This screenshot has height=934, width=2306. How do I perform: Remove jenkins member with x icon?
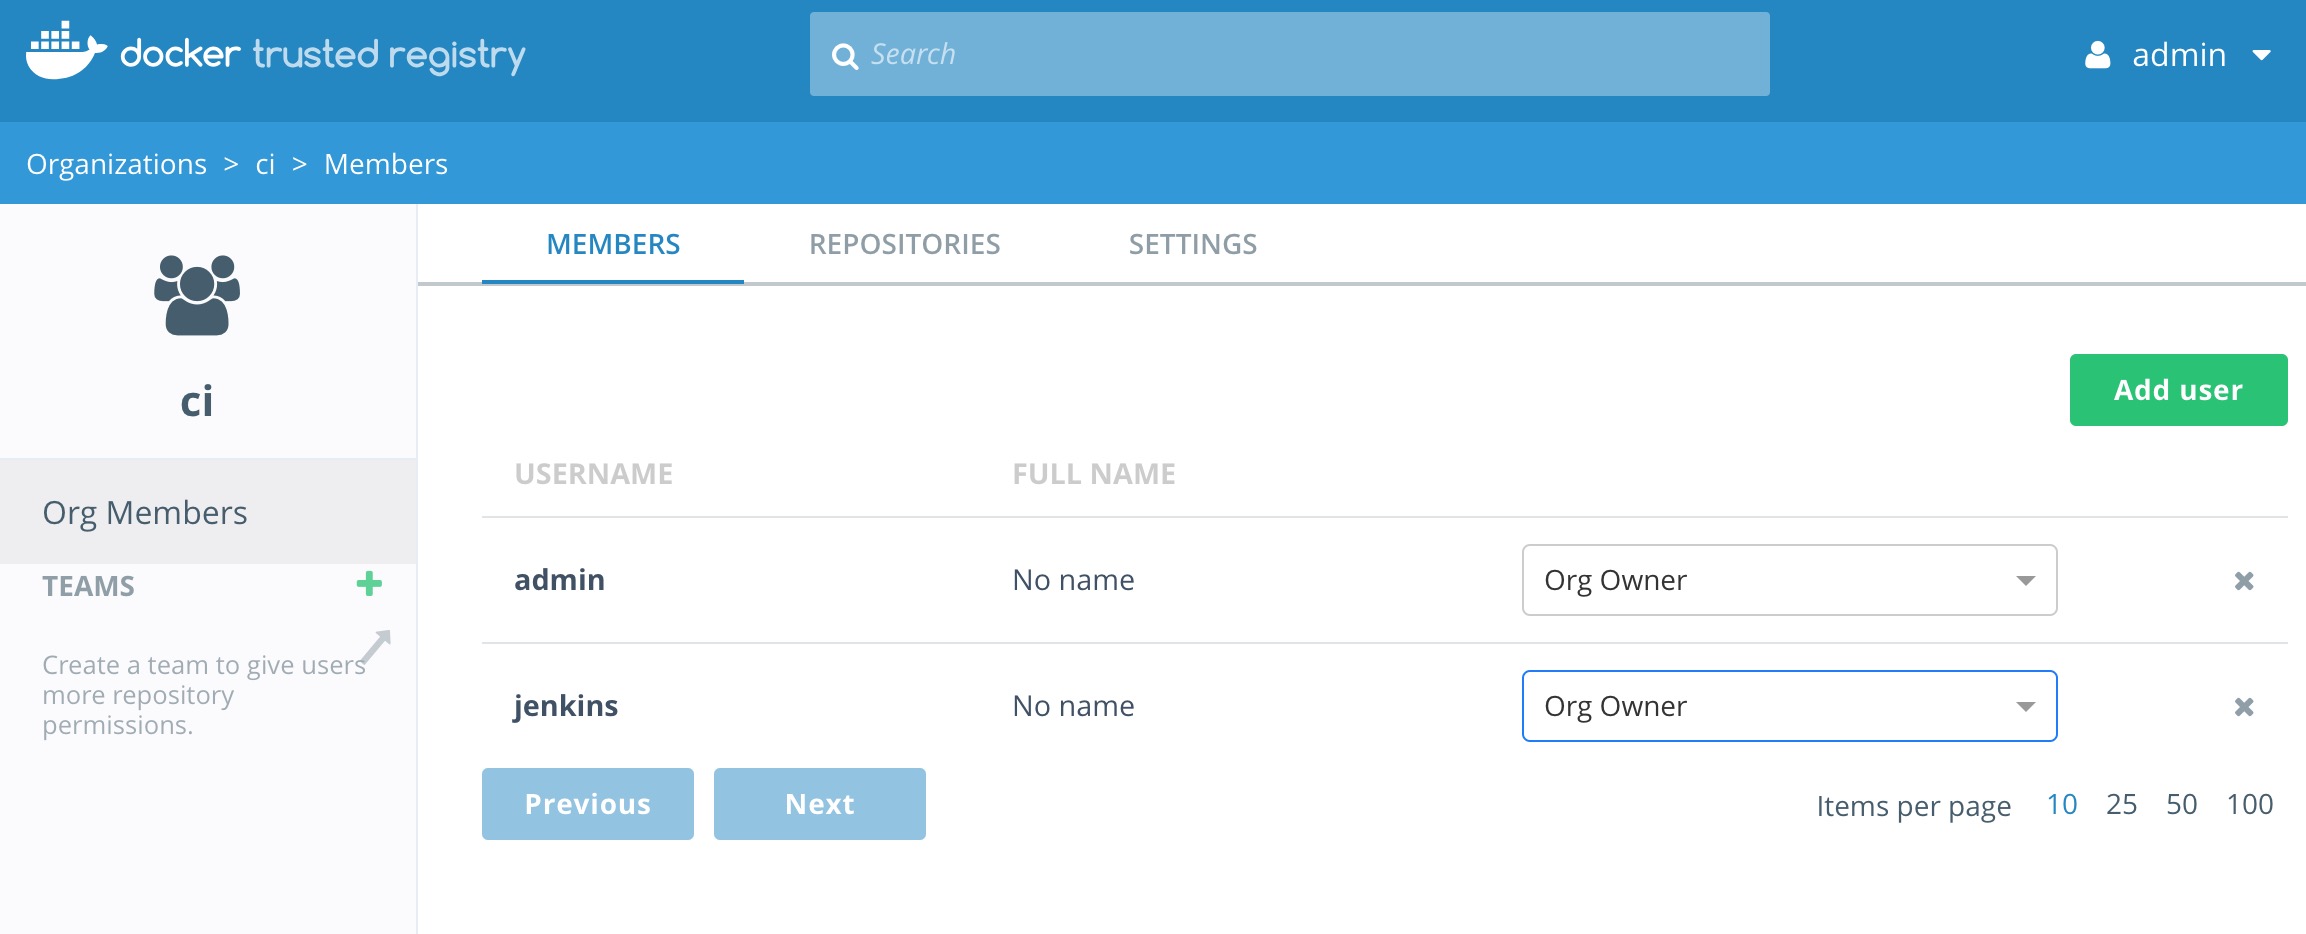2244,707
